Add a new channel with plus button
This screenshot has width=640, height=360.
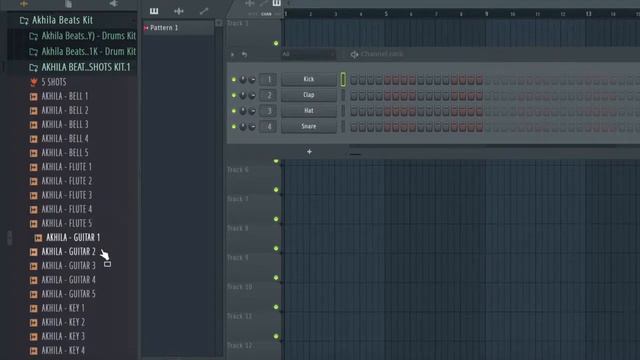click(x=309, y=152)
